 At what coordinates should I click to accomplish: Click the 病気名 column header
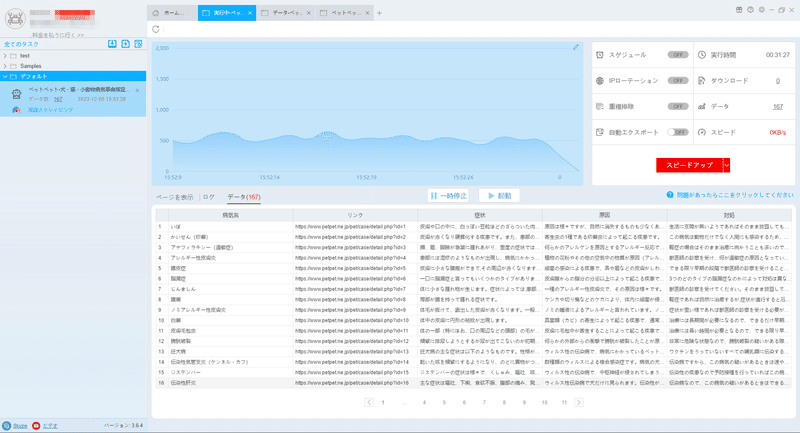231,215
